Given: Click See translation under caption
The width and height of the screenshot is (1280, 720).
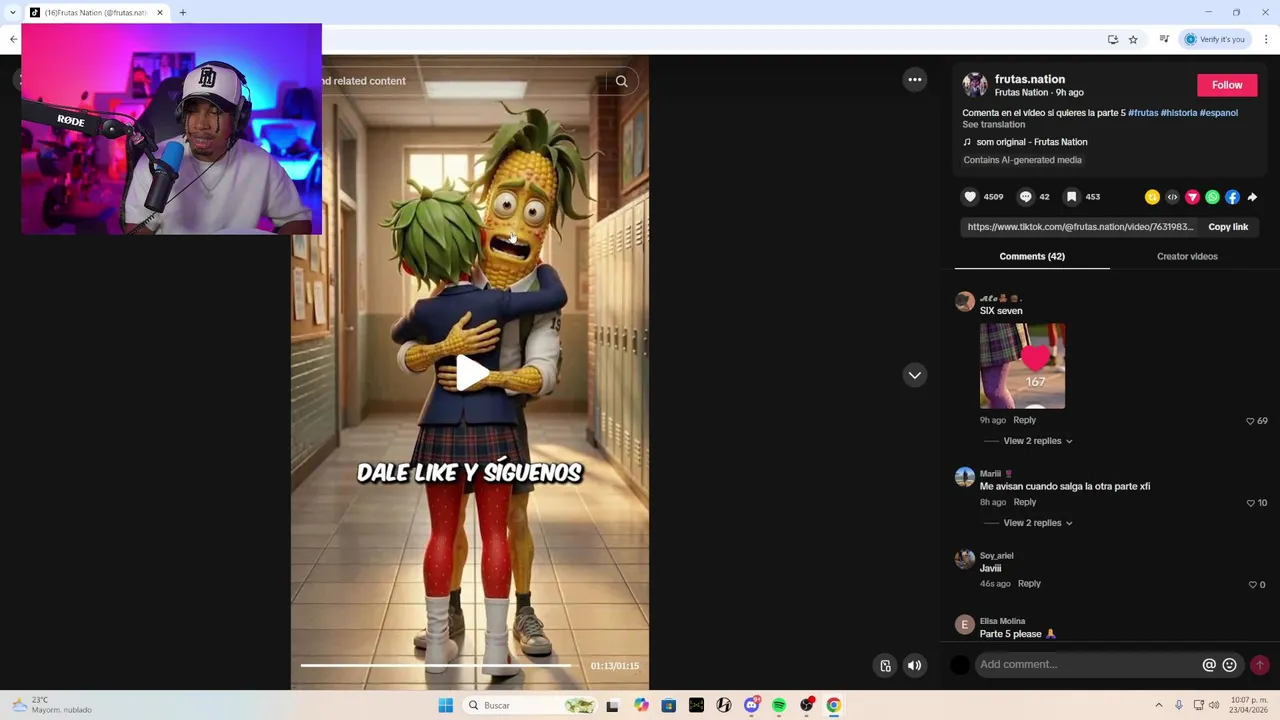Looking at the screenshot, I should [x=993, y=125].
